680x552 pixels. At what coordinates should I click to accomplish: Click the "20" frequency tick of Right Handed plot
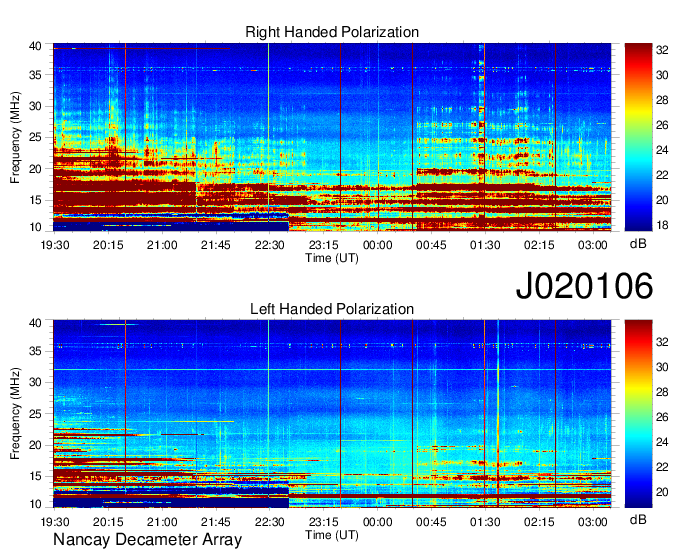(35, 169)
